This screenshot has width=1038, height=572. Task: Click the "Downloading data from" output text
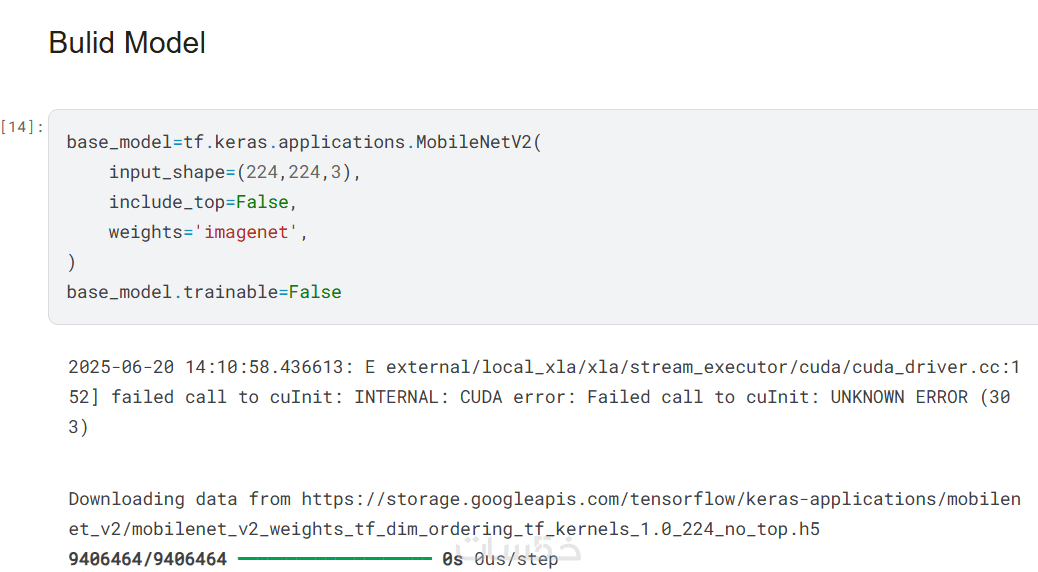click(x=179, y=499)
